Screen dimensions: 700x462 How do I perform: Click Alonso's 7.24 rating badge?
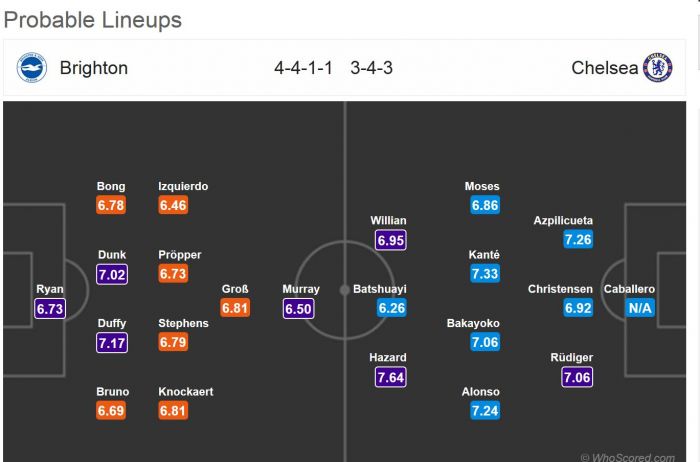click(x=483, y=410)
